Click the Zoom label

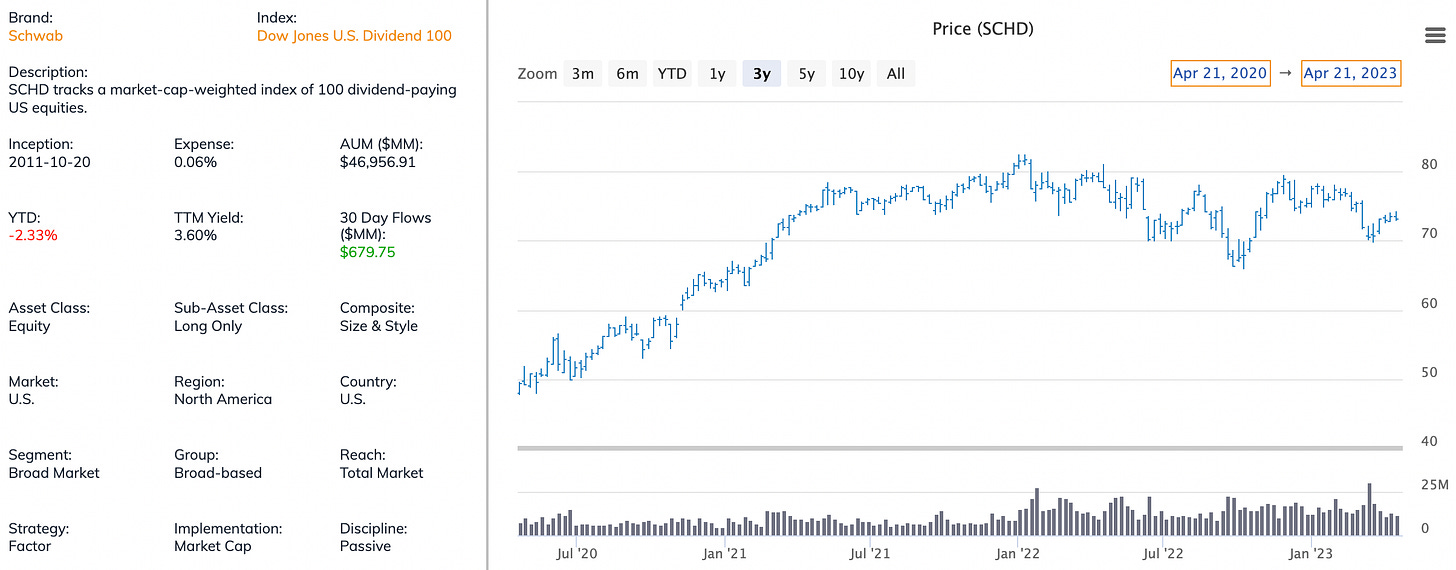pos(537,74)
